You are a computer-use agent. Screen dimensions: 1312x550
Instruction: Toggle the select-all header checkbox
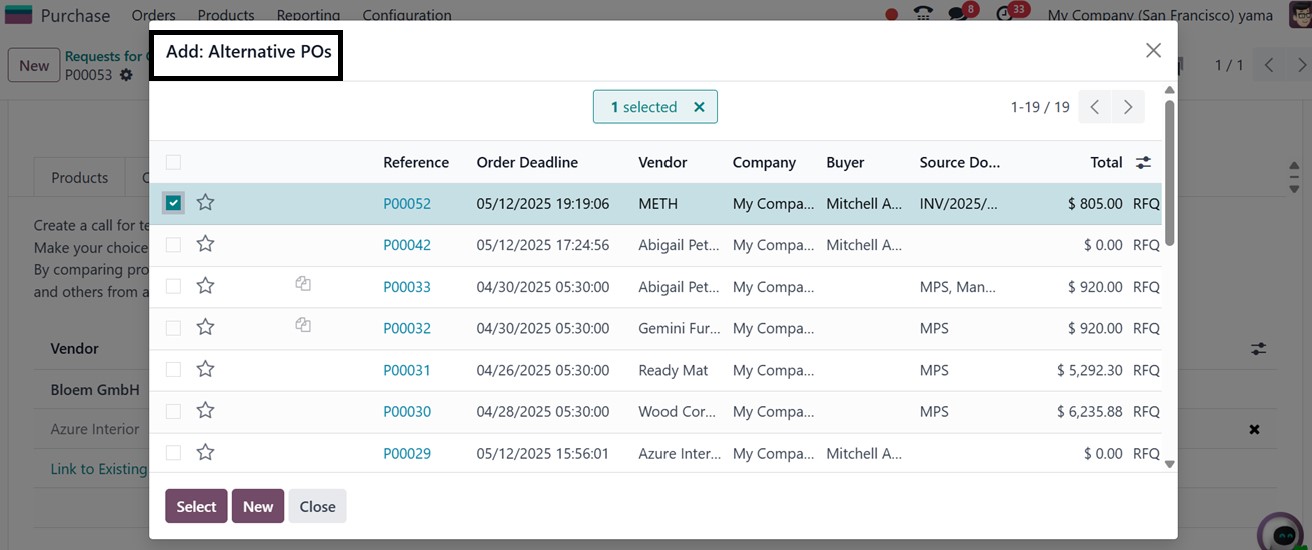click(174, 162)
